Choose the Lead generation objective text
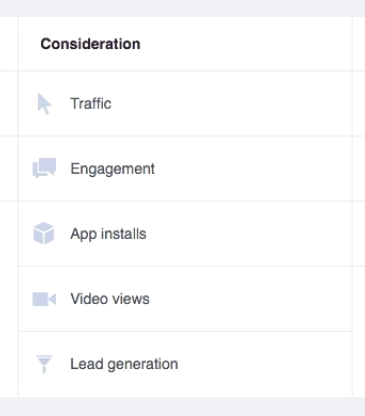Image resolution: width=365 pixels, height=416 pixels. point(124,364)
